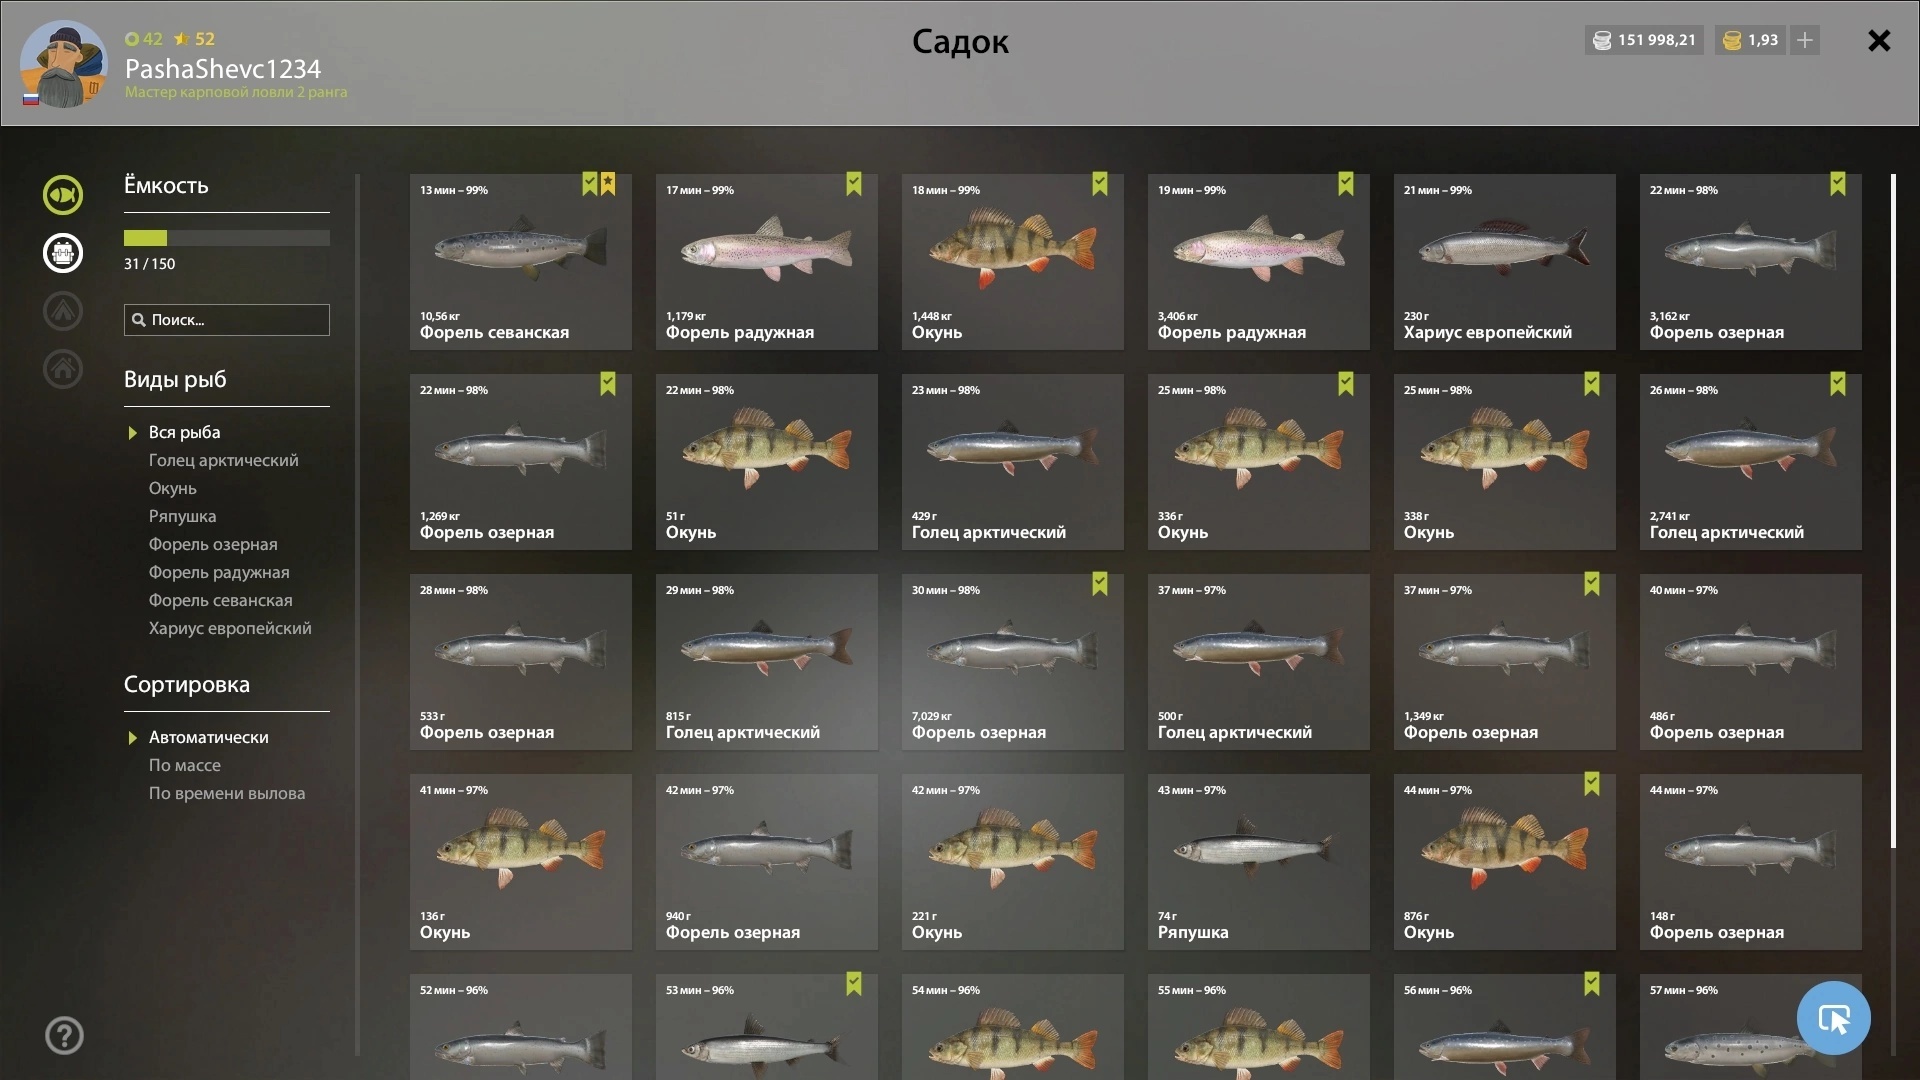Screen dimensions: 1920x1080
Task: Click player name PashaShevc1234
Action: coord(223,69)
